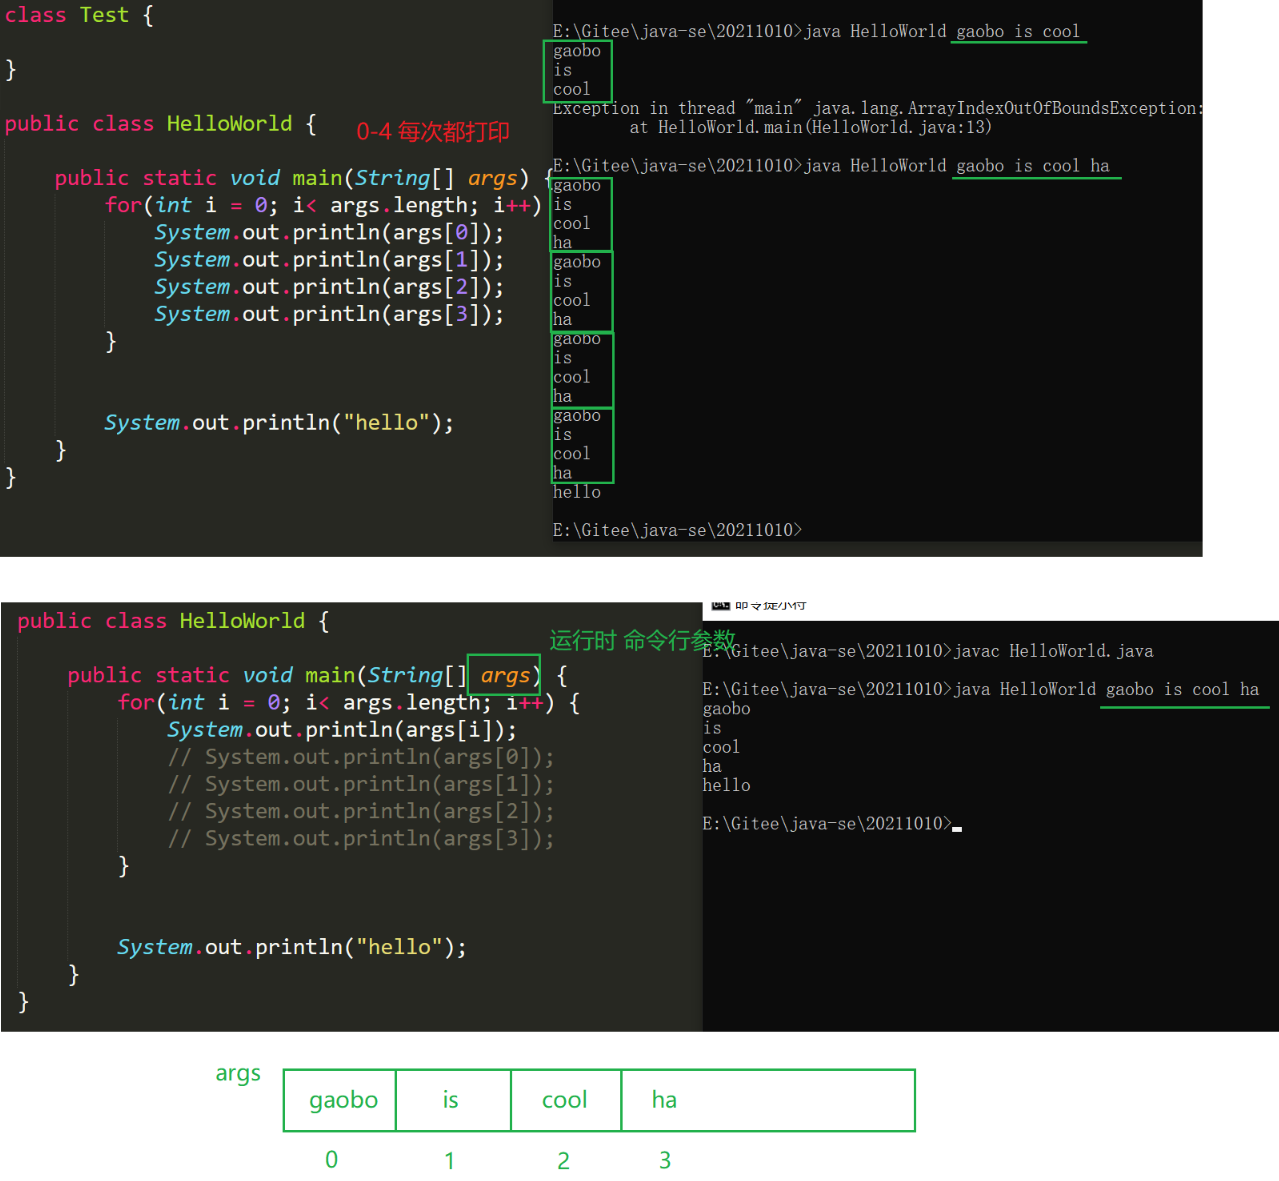The image size is (1279, 1181).
Task: Click the println("hello") line in the upper code panel
Action: [x=279, y=423]
